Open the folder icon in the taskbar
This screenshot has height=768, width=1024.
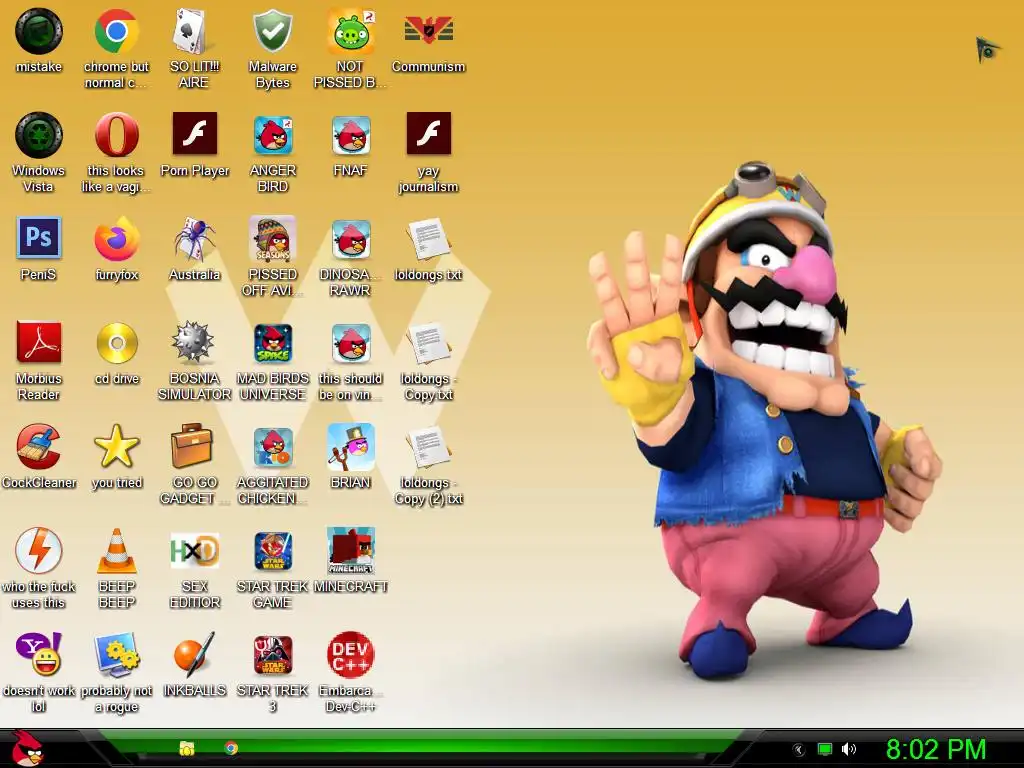(x=187, y=748)
